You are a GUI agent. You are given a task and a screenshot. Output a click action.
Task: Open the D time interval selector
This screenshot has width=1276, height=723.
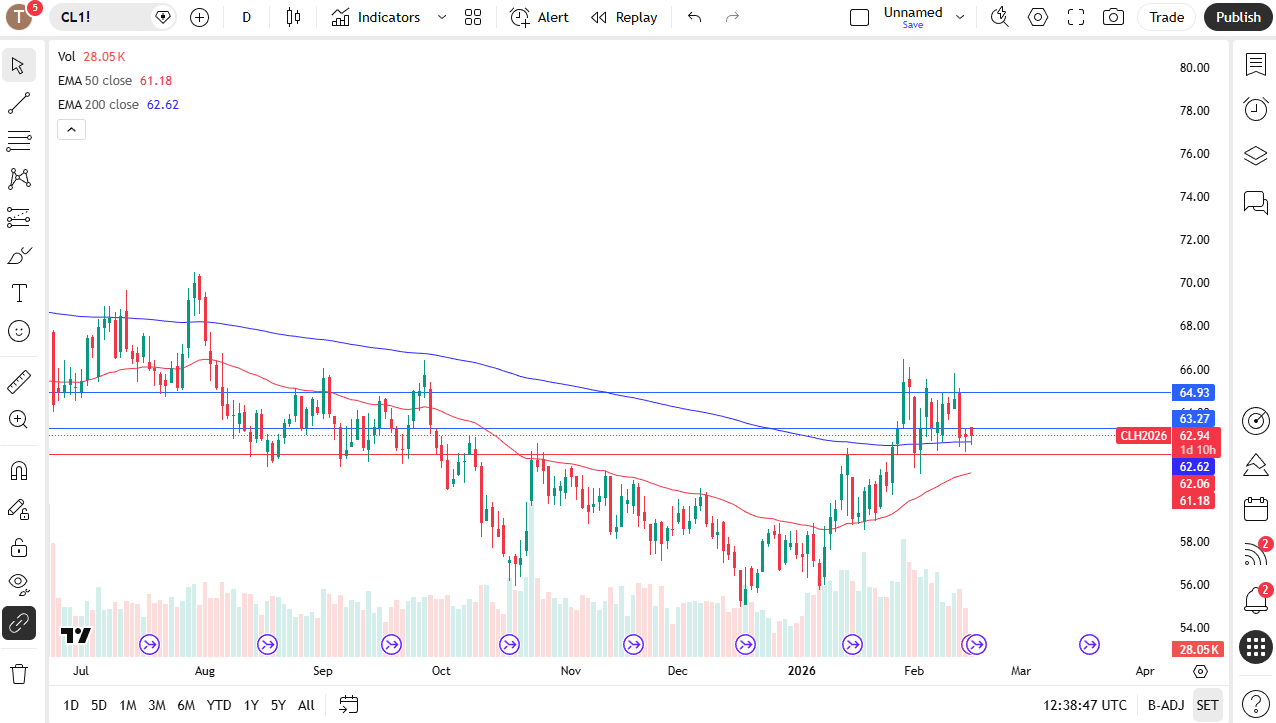pos(247,17)
